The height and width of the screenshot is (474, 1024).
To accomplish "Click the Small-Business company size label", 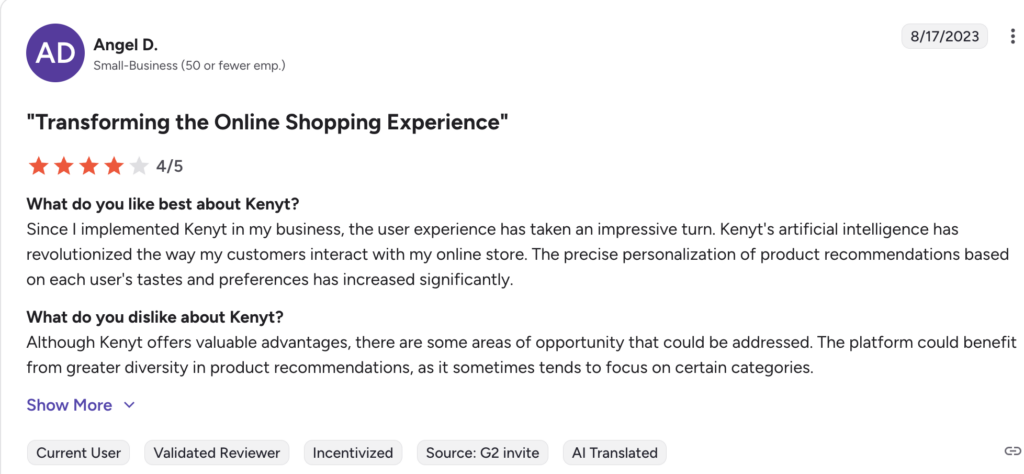I will point(189,66).
